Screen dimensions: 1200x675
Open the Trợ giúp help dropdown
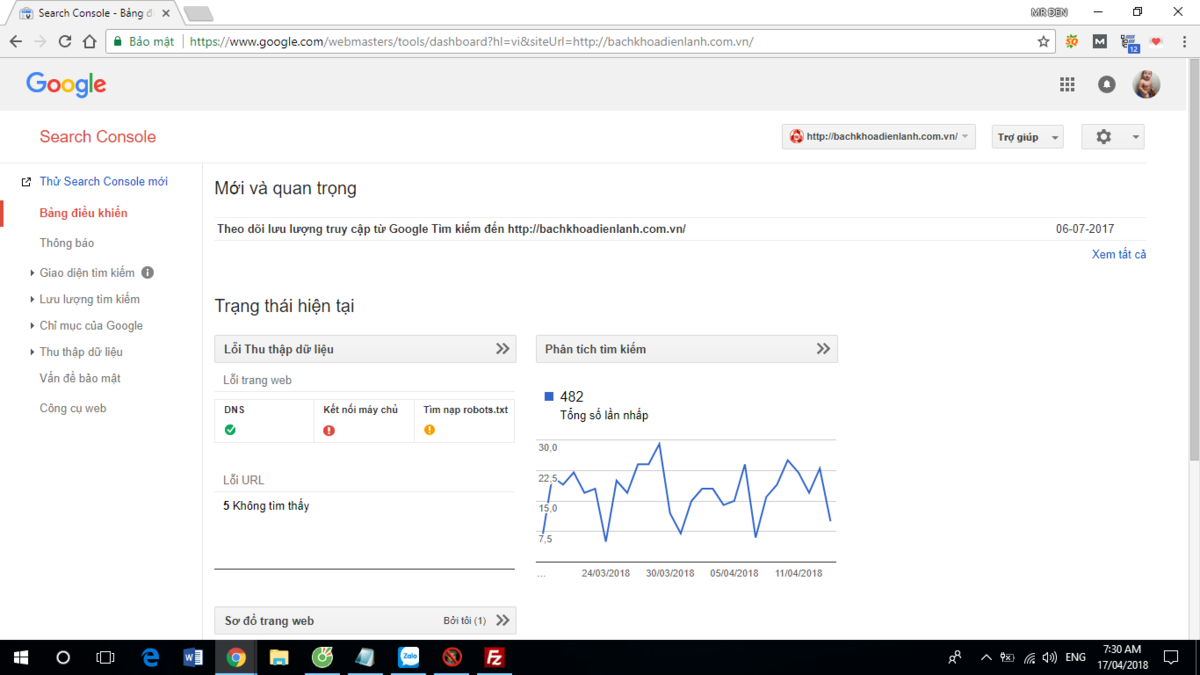(x=1027, y=137)
